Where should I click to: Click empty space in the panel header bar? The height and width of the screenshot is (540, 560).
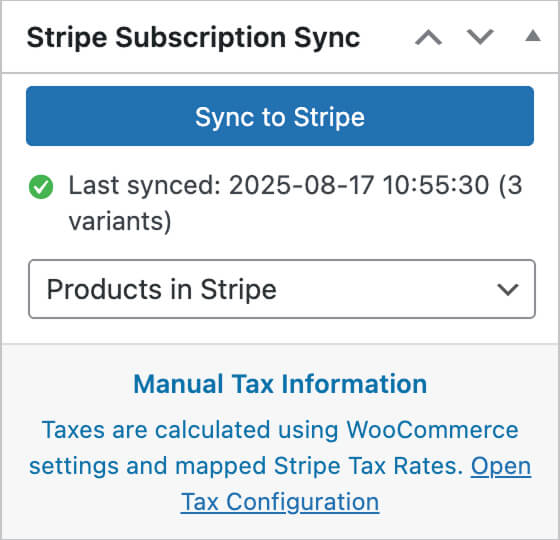[x=388, y=38]
